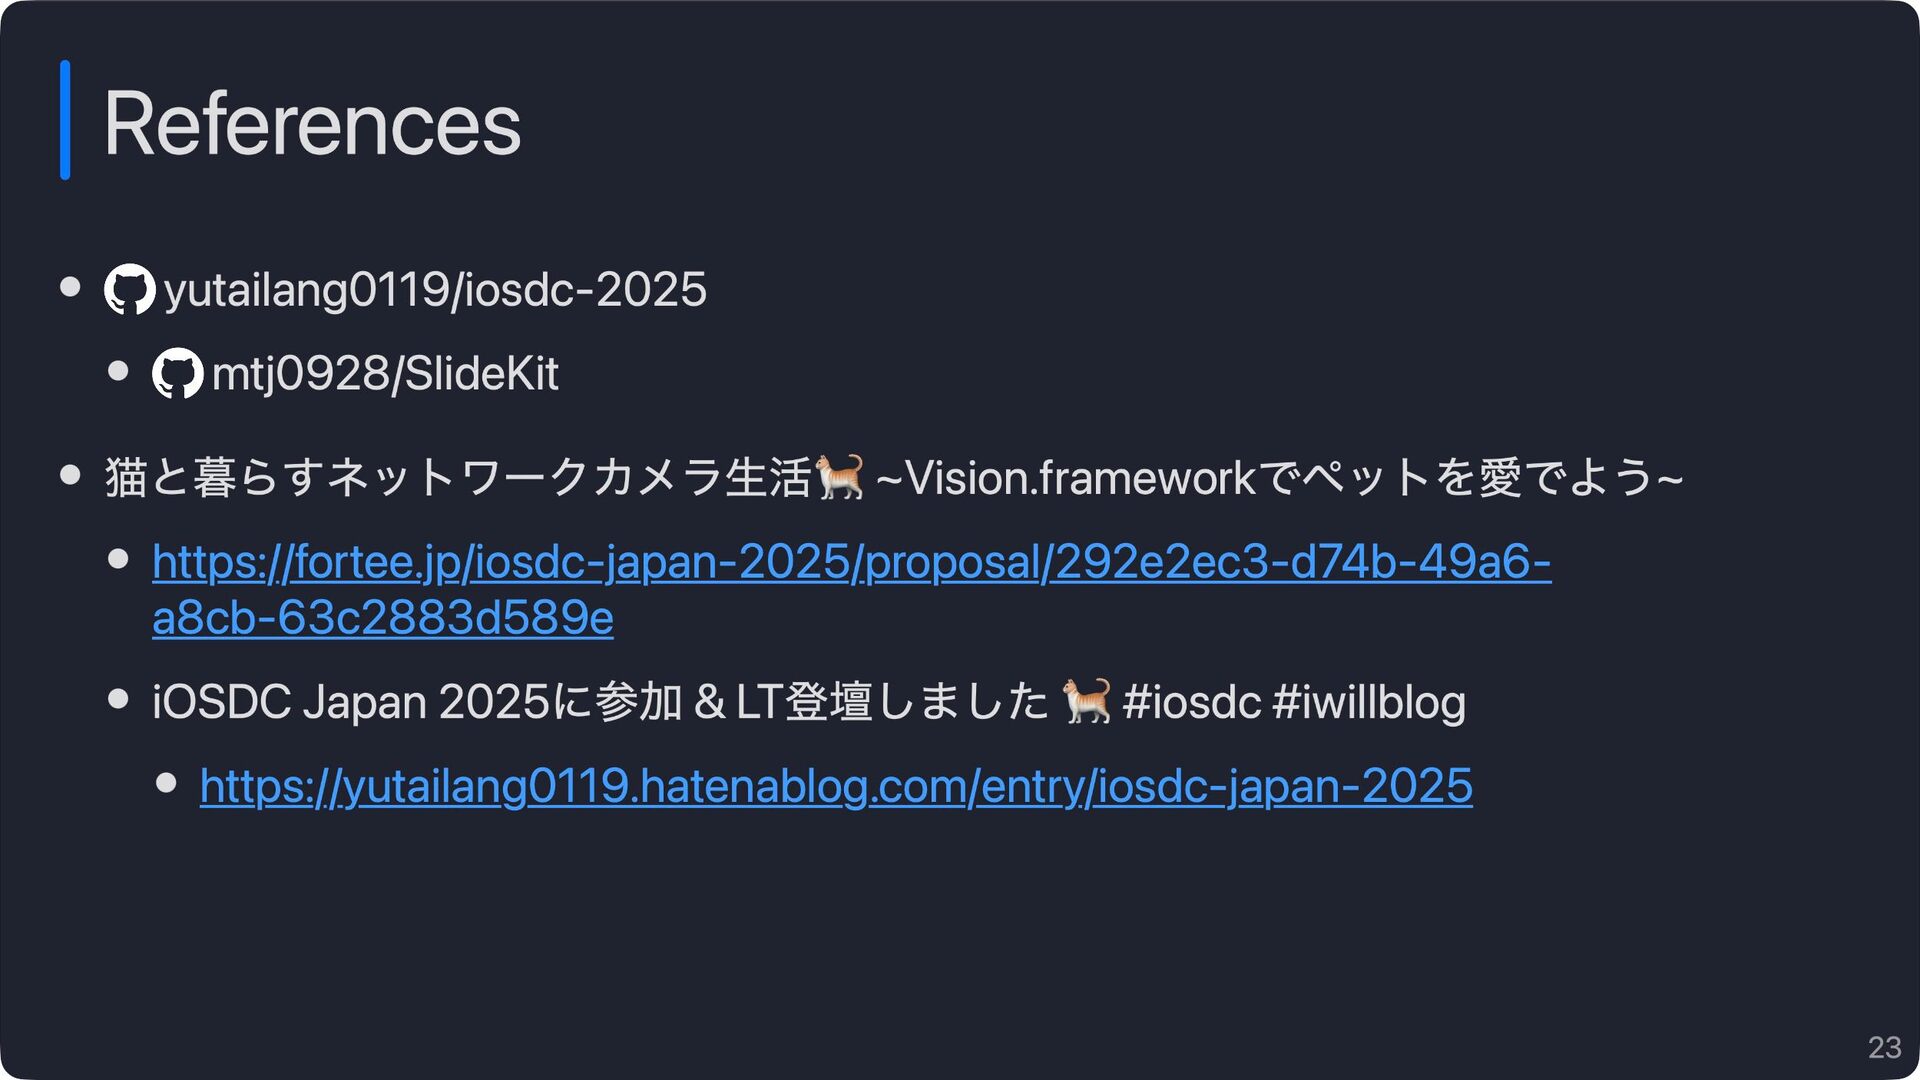The width and height of the screenshot is (1920, 1080).
Task: Click the #iosdc hashtag text
Action: (x=1191, y=702)
